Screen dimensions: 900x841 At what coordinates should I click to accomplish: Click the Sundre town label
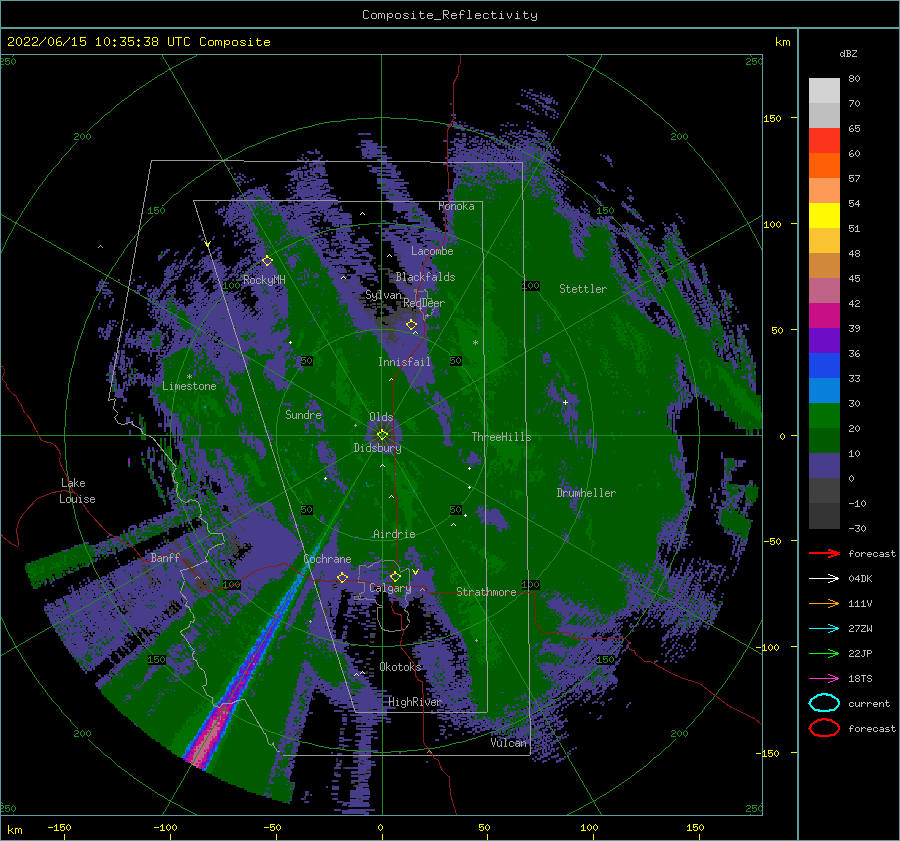303,414
